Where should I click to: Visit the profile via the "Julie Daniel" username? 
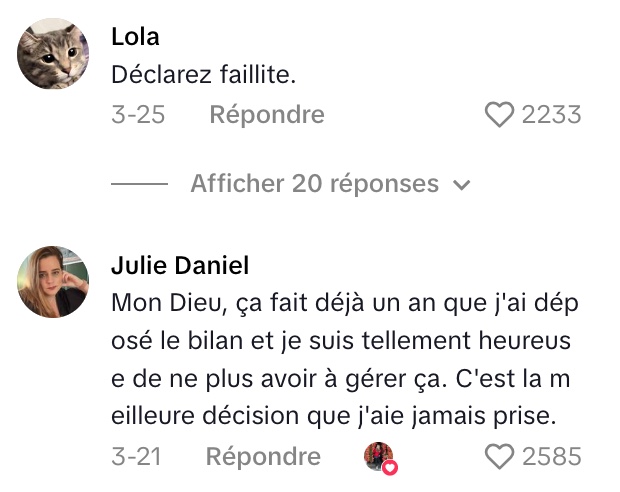tap(180, 265)
